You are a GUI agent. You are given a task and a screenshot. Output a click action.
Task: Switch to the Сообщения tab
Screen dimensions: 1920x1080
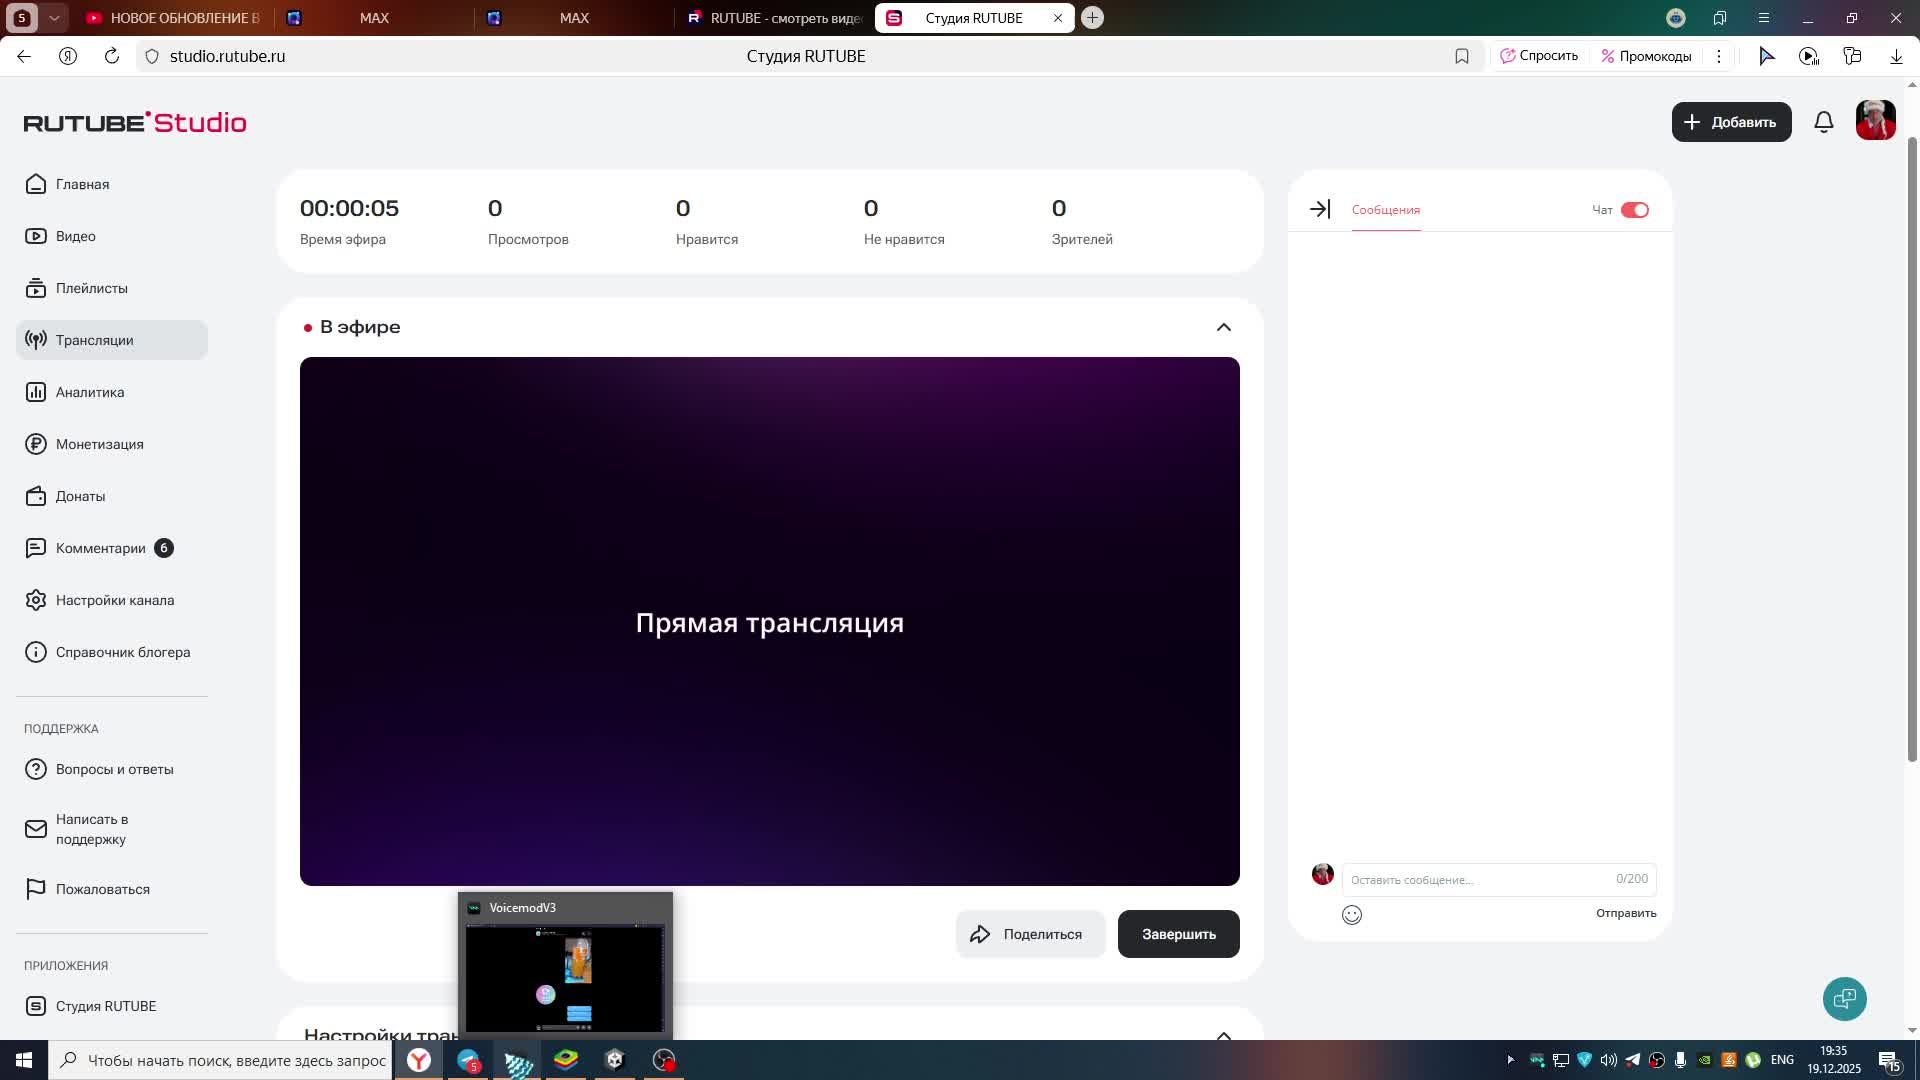click(x=1385, y=210)
